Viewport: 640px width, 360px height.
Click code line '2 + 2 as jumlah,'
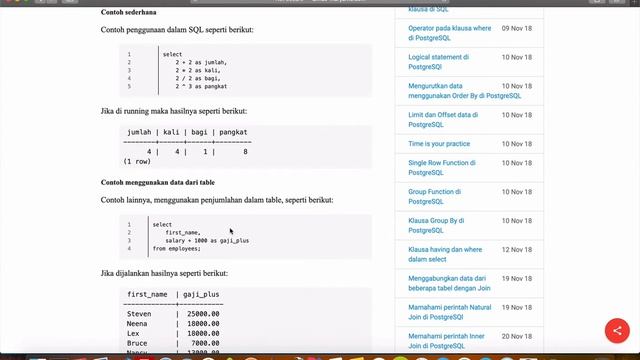201,62
